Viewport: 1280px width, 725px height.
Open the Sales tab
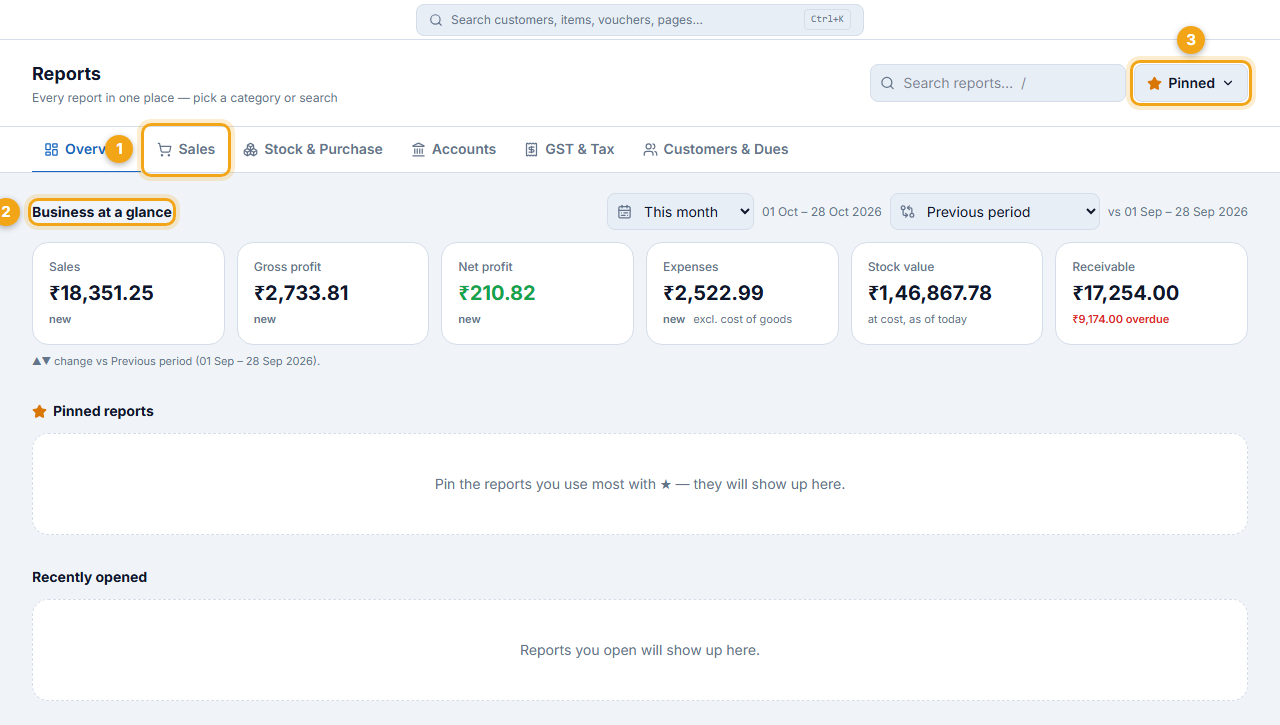click(186, 149)
